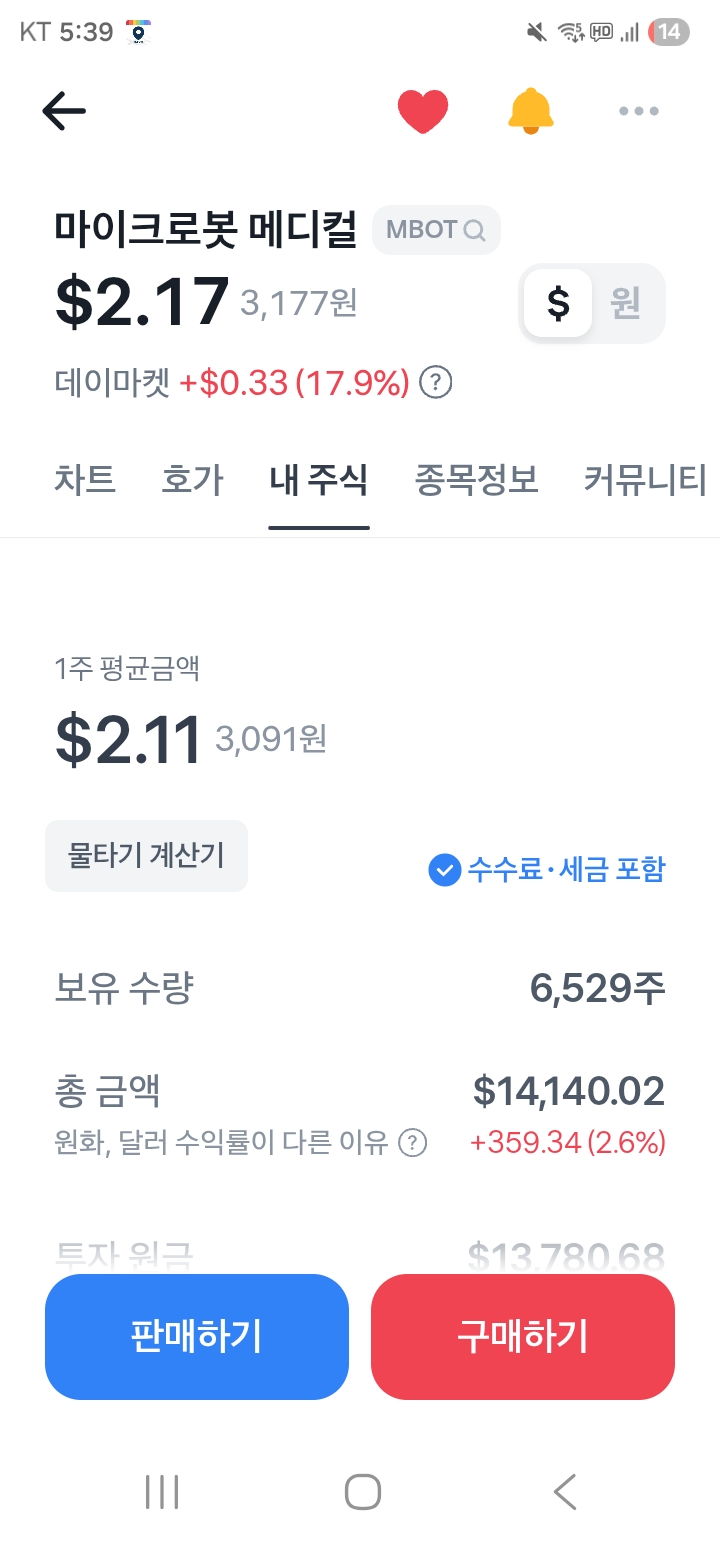Tap the 원화, 달러 수익률이 다른 이유 link
The image size is (720, 1544).
click(221, 1142)
